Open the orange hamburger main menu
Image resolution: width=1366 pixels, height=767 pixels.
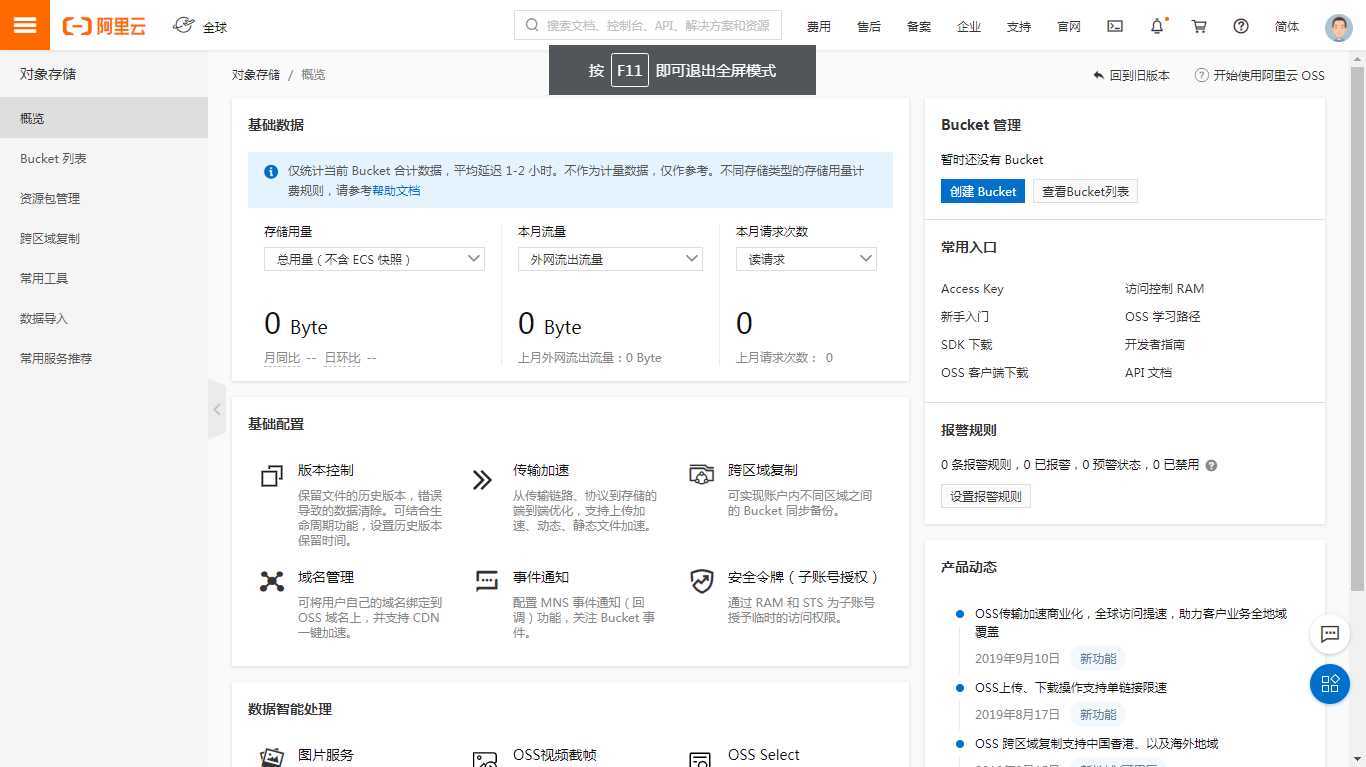click(x=25, y=25)
